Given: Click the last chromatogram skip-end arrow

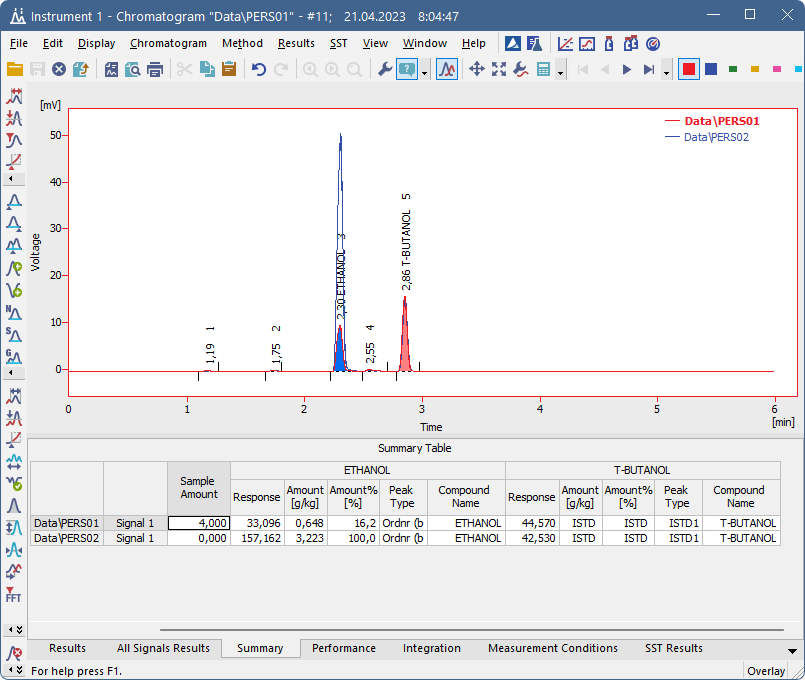Looking at the screenshot, I should (x=649, y=69).
